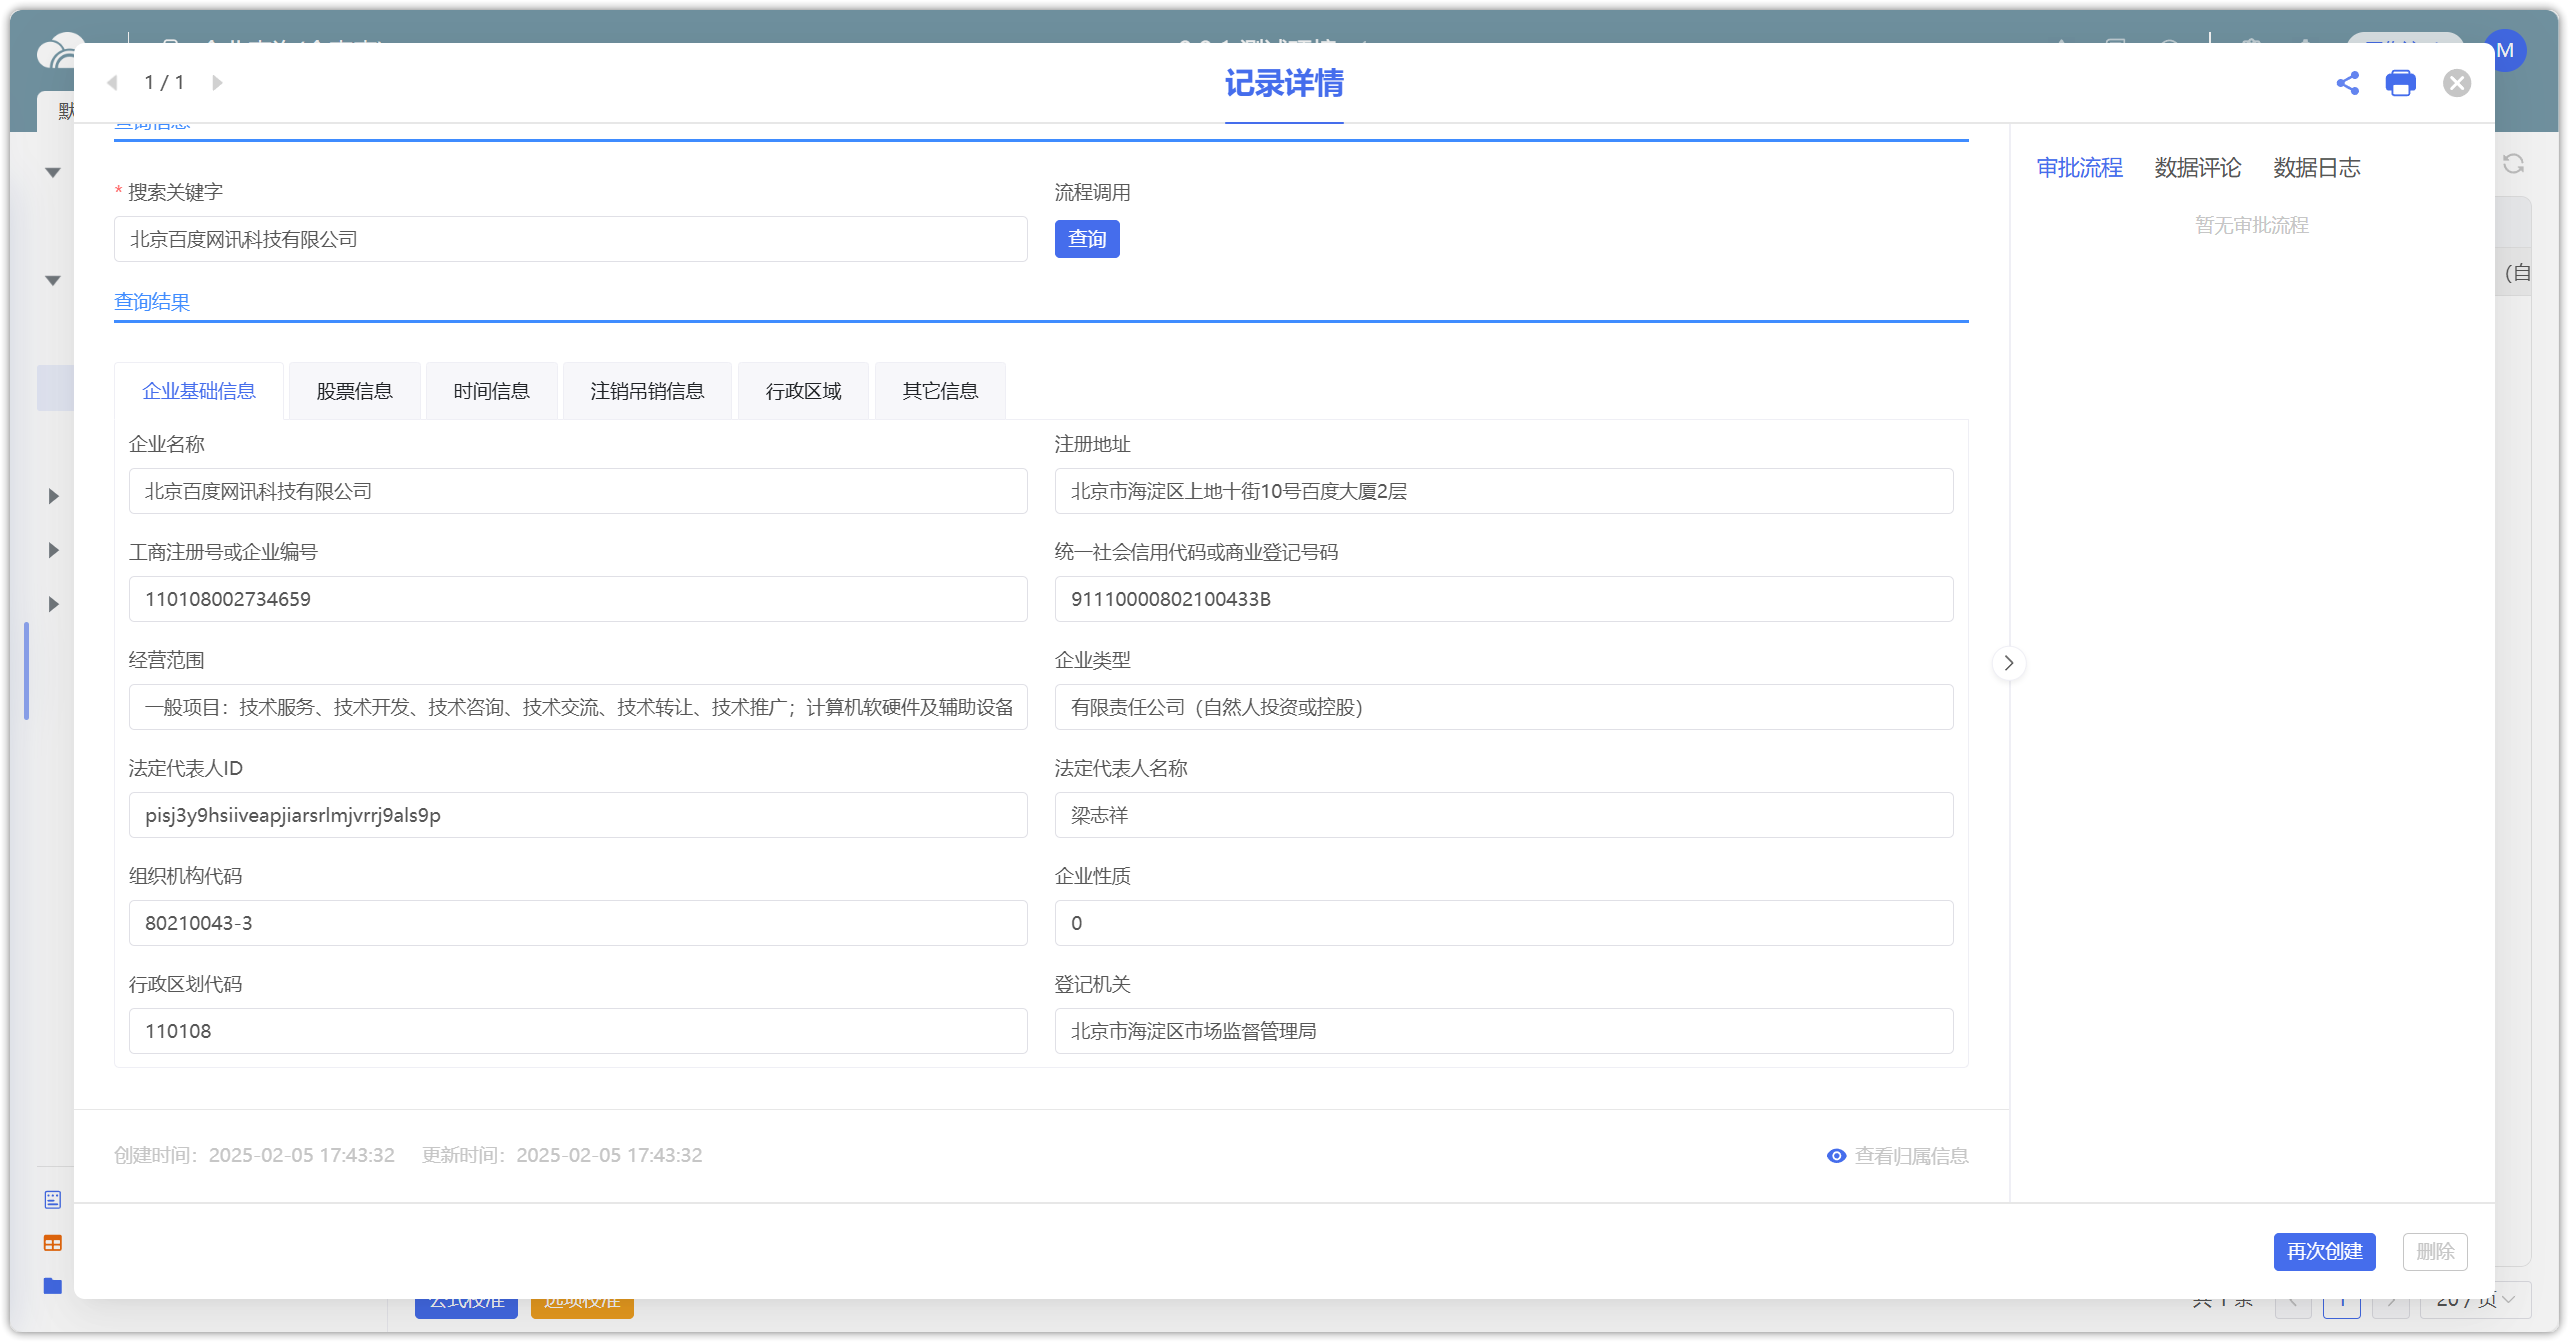The height and width of the screenshot is (1342, 2569).
Task: Click the 注册地址 field
Action: click(x=1504, y=491)
